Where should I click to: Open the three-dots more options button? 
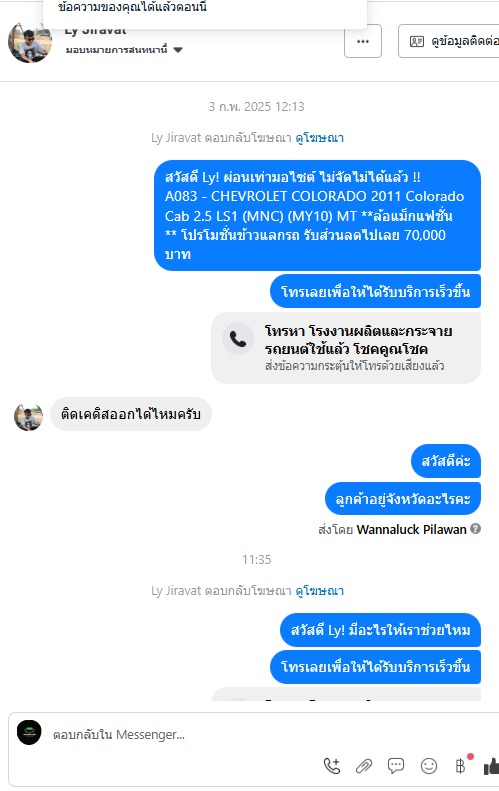[363, 41]
